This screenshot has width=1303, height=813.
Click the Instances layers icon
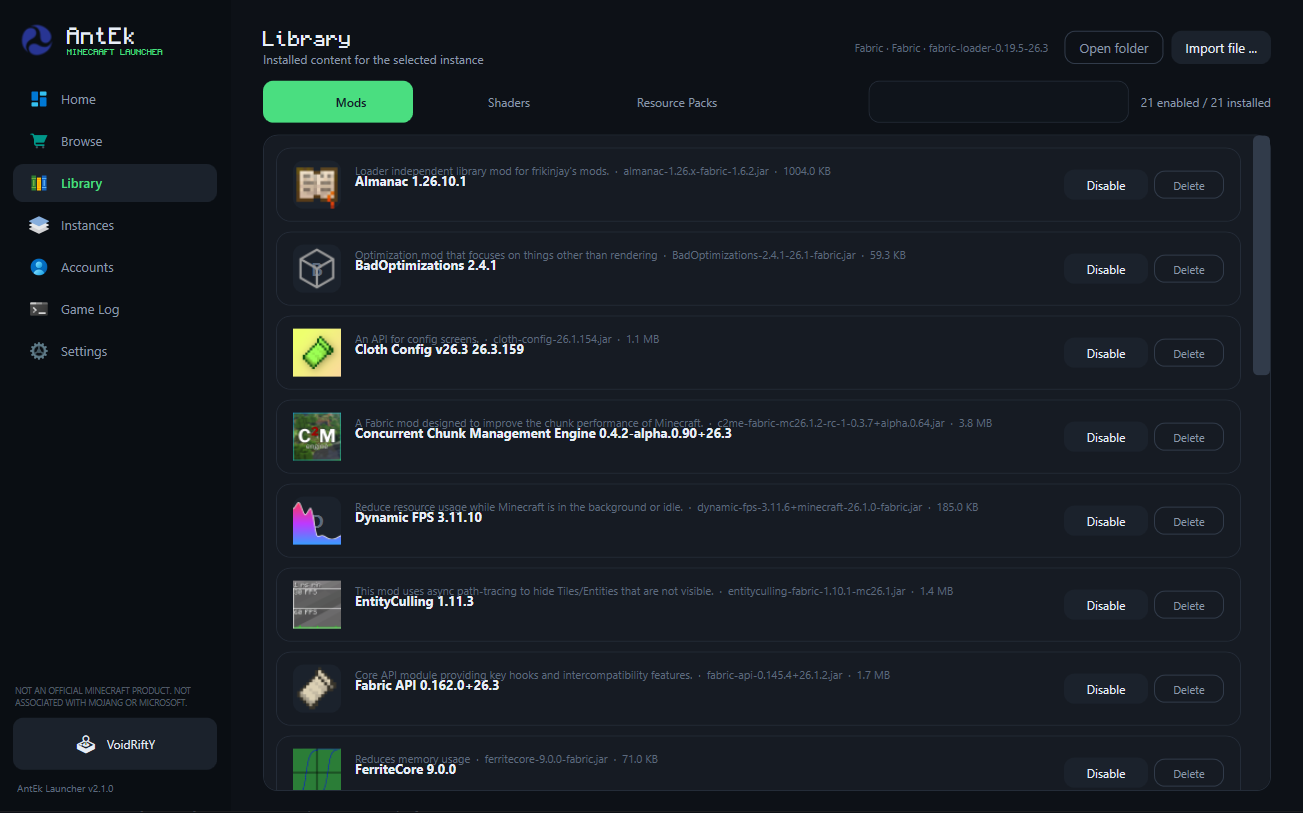(x=39, y=225)
